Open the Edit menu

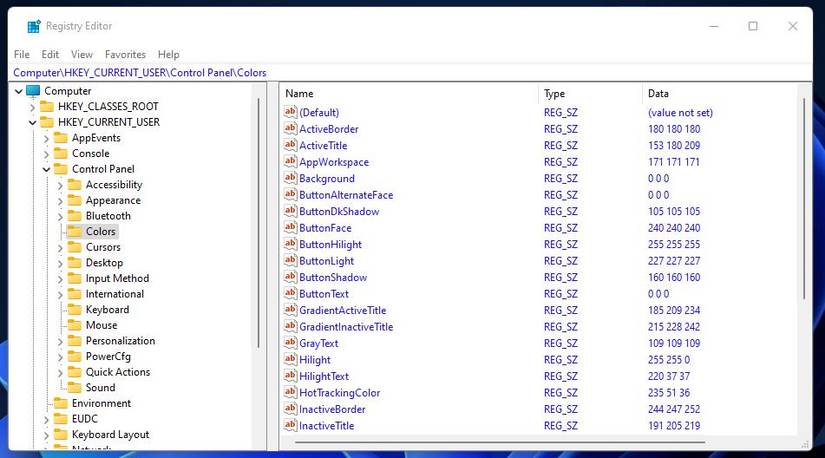[x=50, y=54]
